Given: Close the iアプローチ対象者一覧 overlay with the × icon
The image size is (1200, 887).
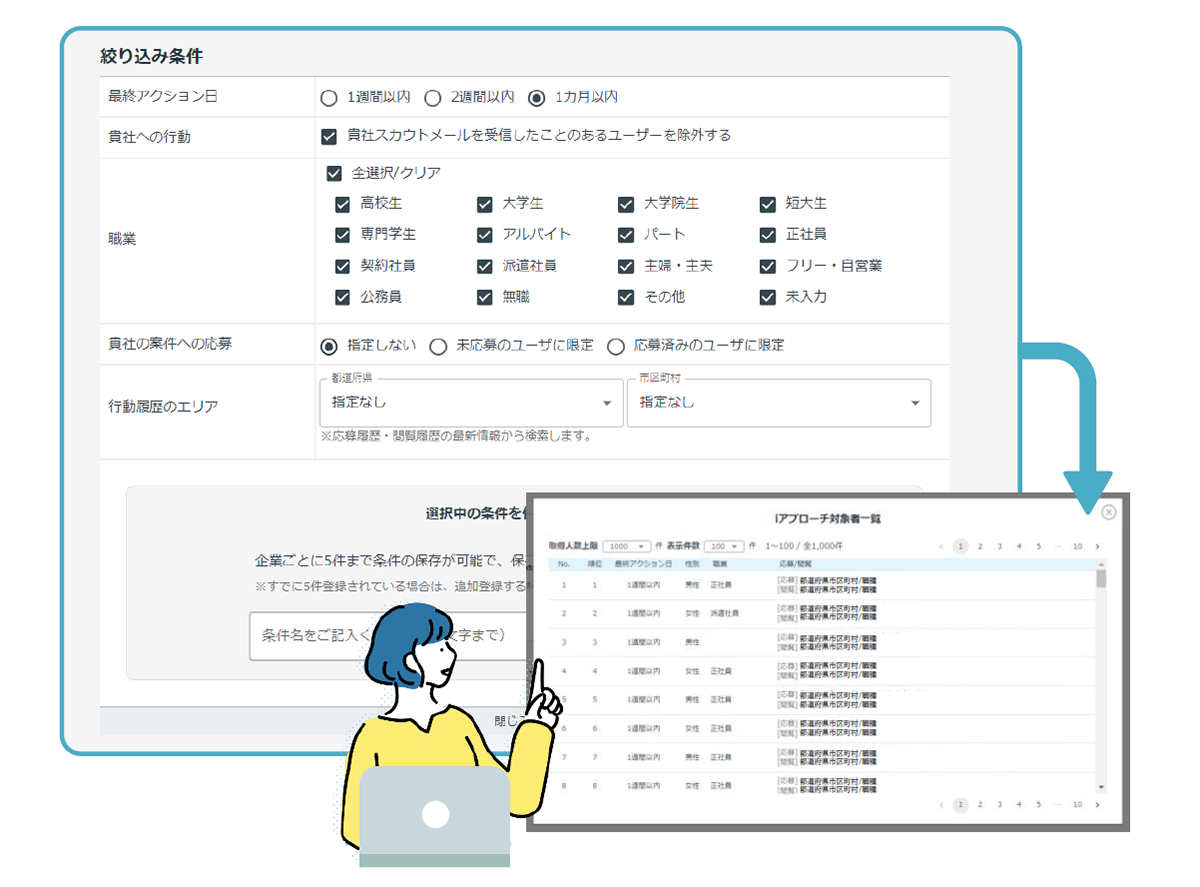Looking at the screenshot, I should 1108,513.
